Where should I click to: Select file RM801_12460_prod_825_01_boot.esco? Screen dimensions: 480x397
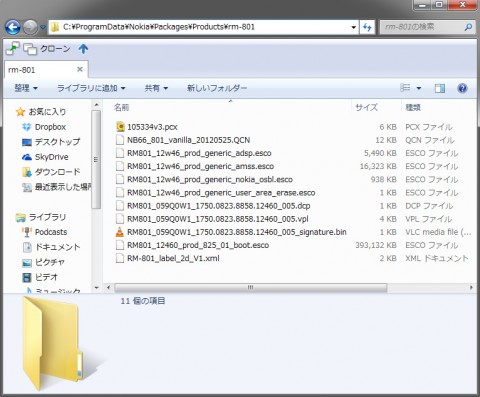click(x=198, y=245)
